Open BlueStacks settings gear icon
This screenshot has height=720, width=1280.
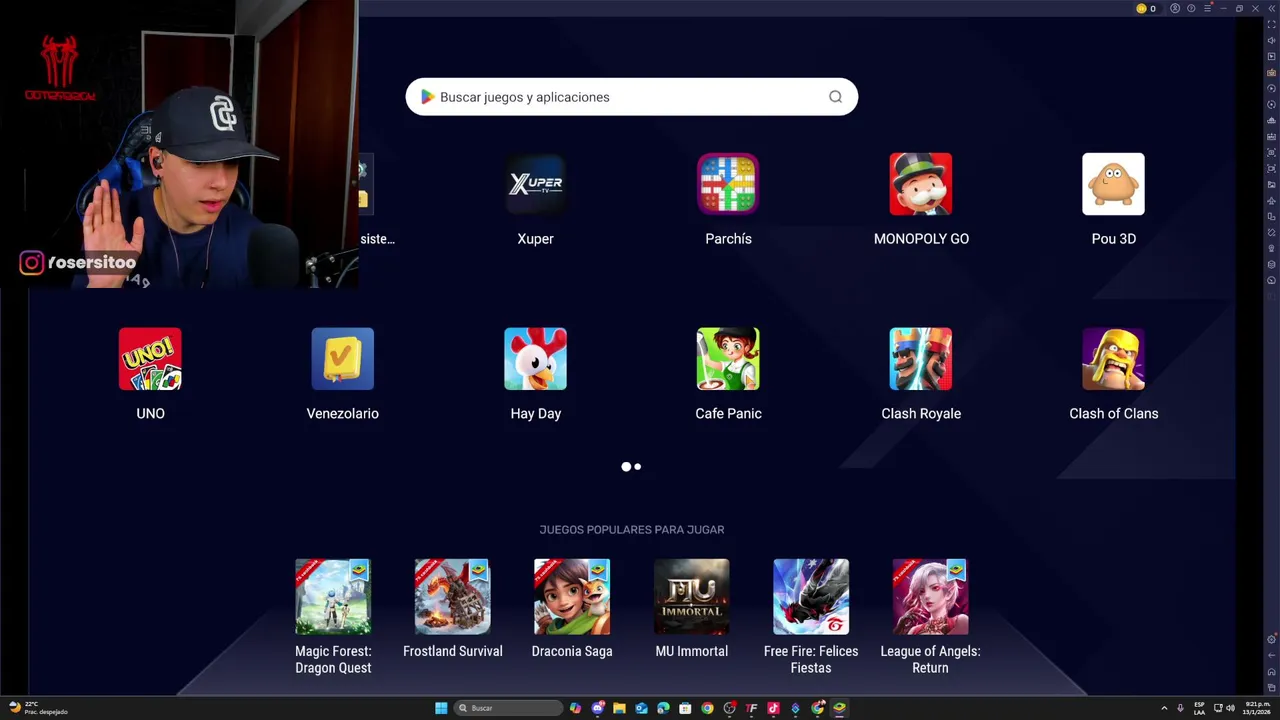[x=1272, y=639]
